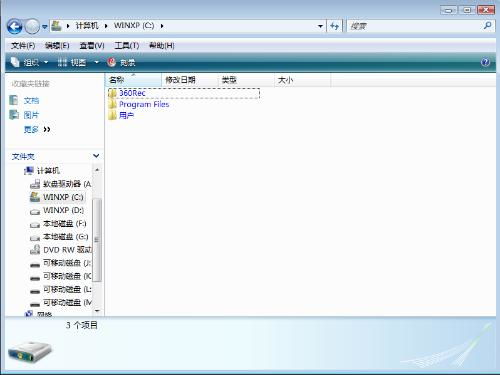Select DVD RW 驱动器 in the tree
This screenshot has width=500, height=375.
[67, 250]
